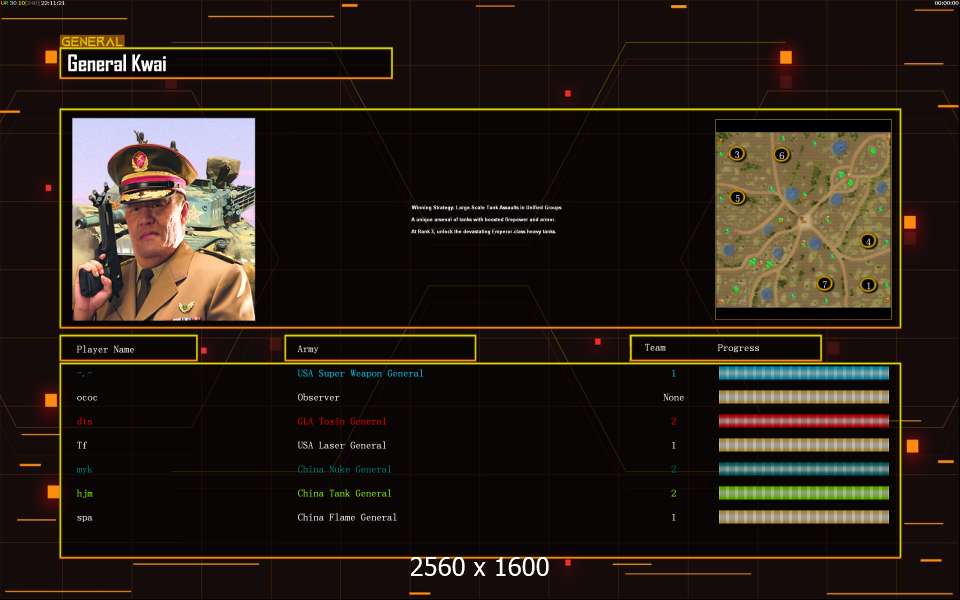The height and width of the screenshot is (600, 960).
Task: Click the General Kwai title box
Action: (226, 63)
